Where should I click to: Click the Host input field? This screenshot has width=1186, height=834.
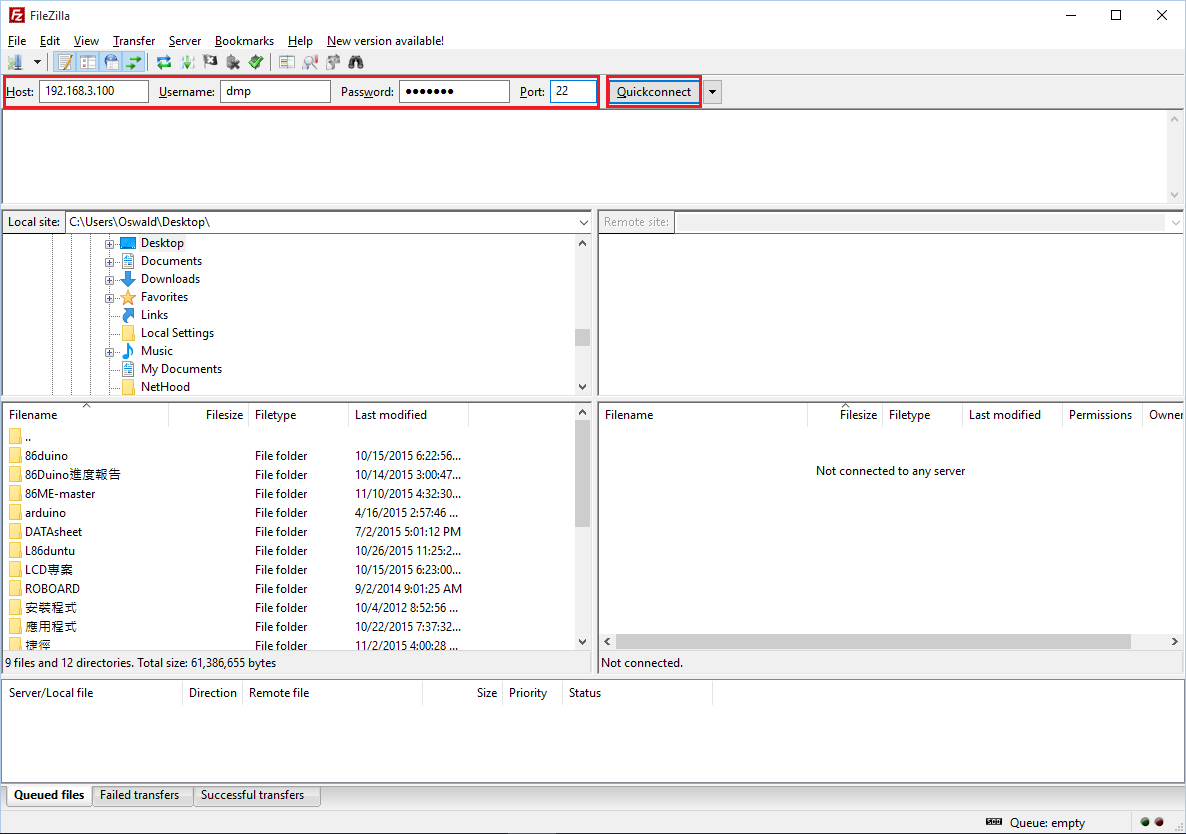[94, 91]
